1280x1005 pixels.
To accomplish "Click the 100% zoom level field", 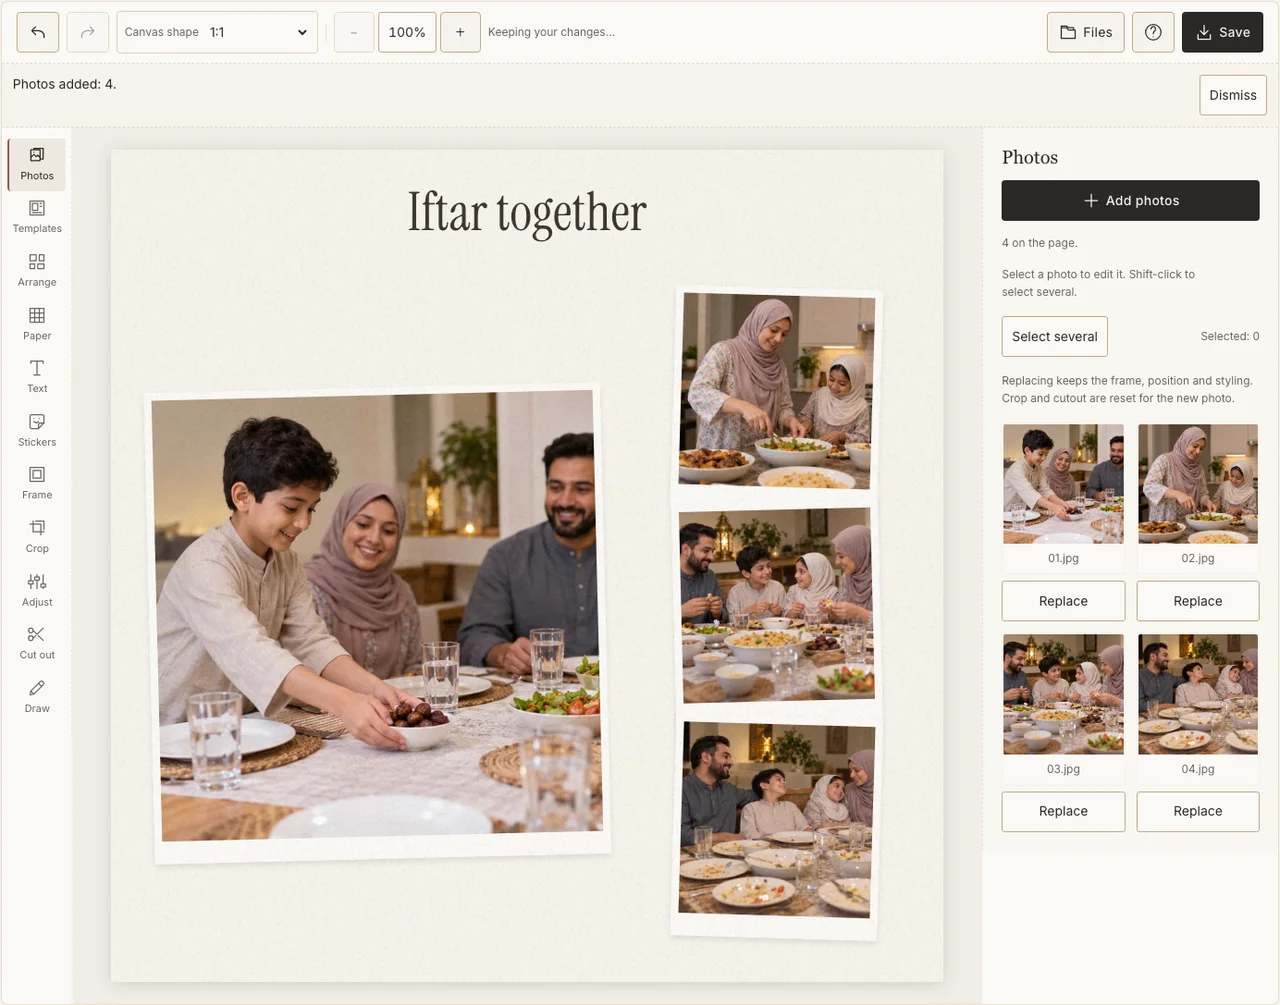I will tap(407, 32).
